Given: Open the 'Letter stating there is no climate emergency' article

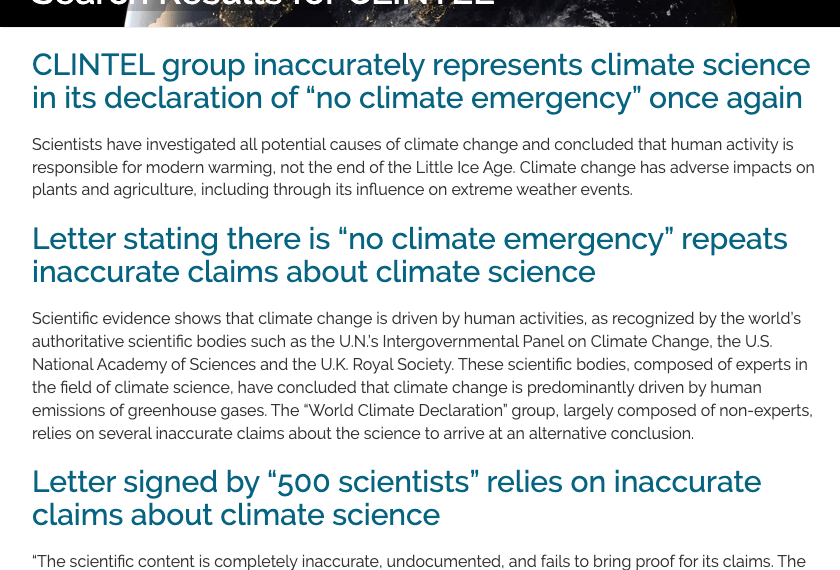Looking at the screenshot, I should [x=410, y=256].
